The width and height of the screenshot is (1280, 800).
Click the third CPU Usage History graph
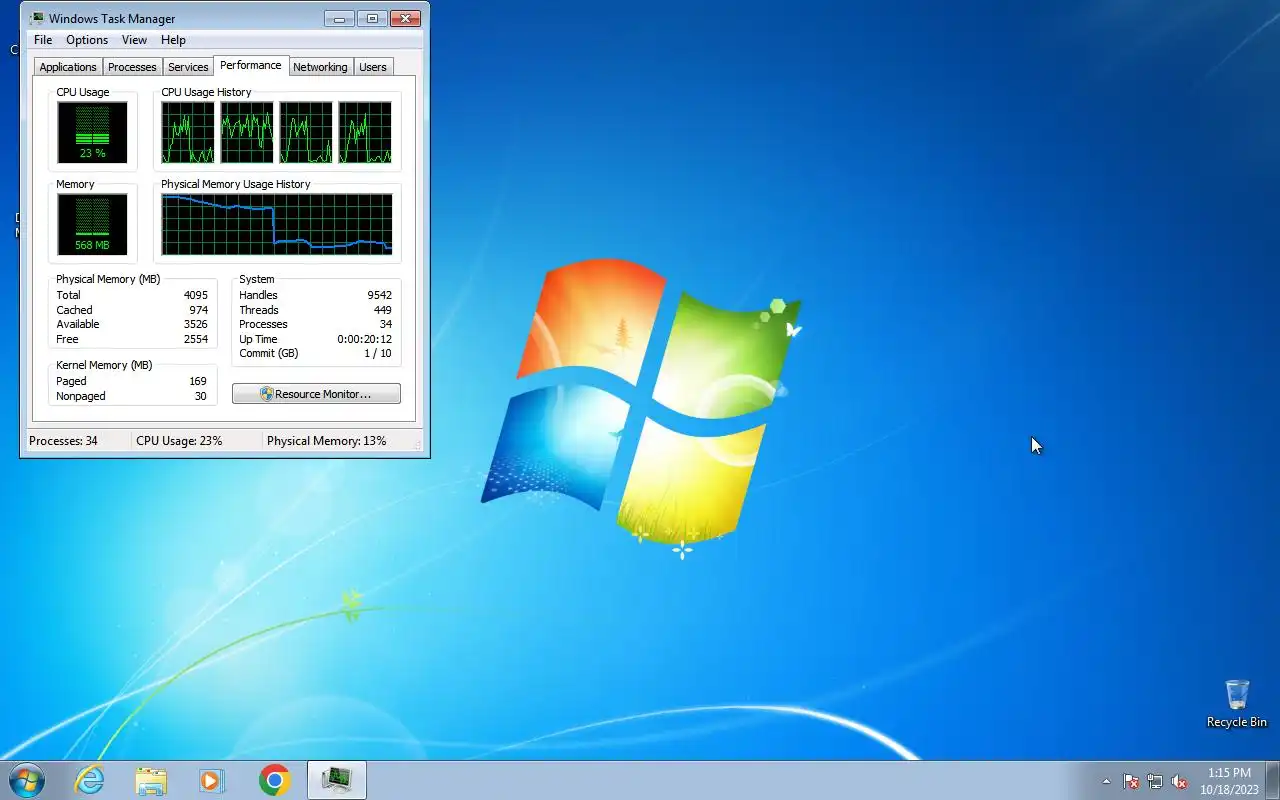[306, 132]
